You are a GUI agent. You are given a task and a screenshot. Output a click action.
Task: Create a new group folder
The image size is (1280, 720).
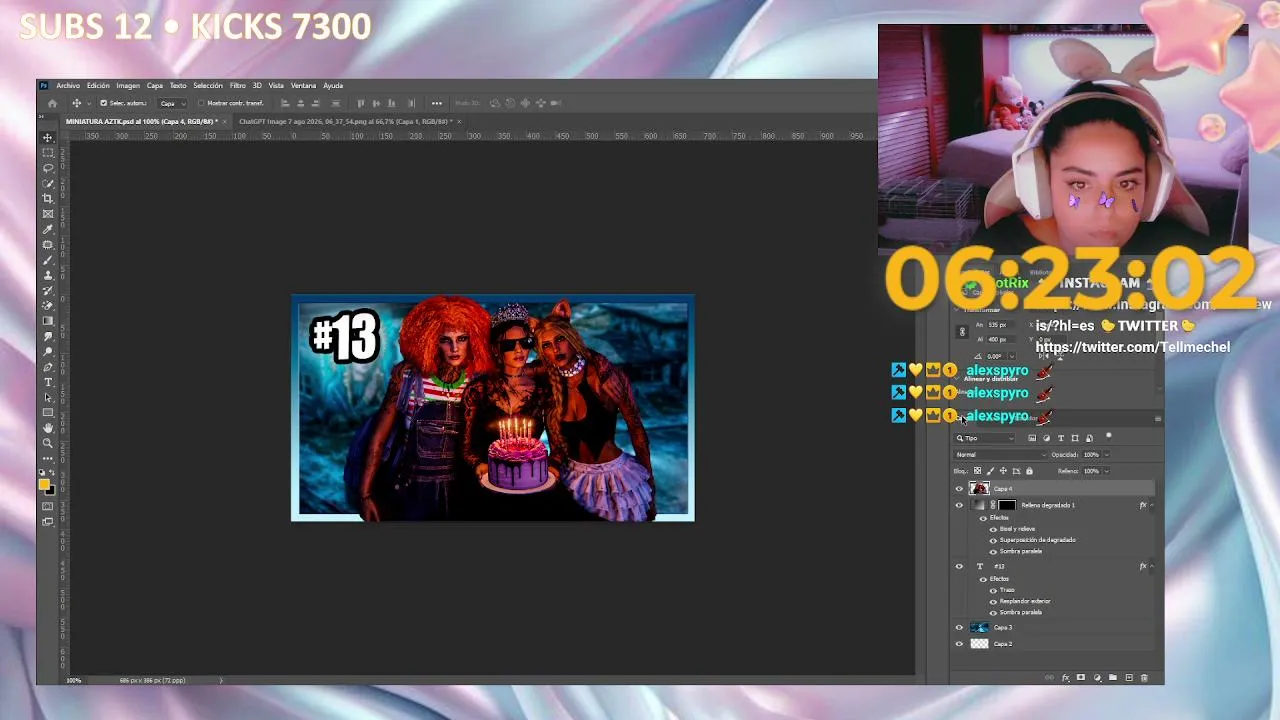1113,678
